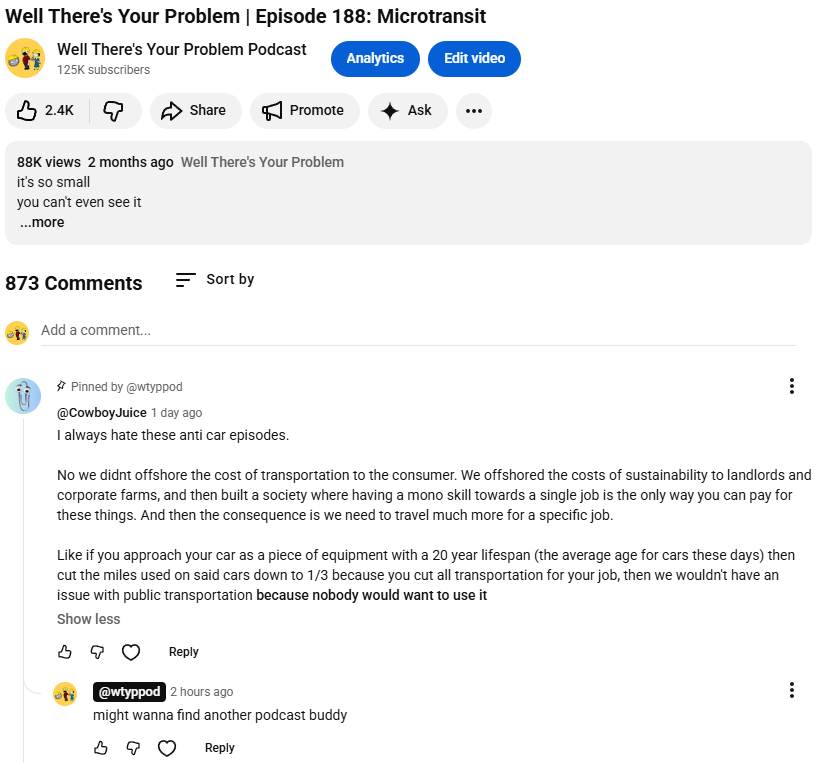Open the Ask sparkle button
Image resolution: width=818 pixels, height=763 pixels.
pos(406,111)
